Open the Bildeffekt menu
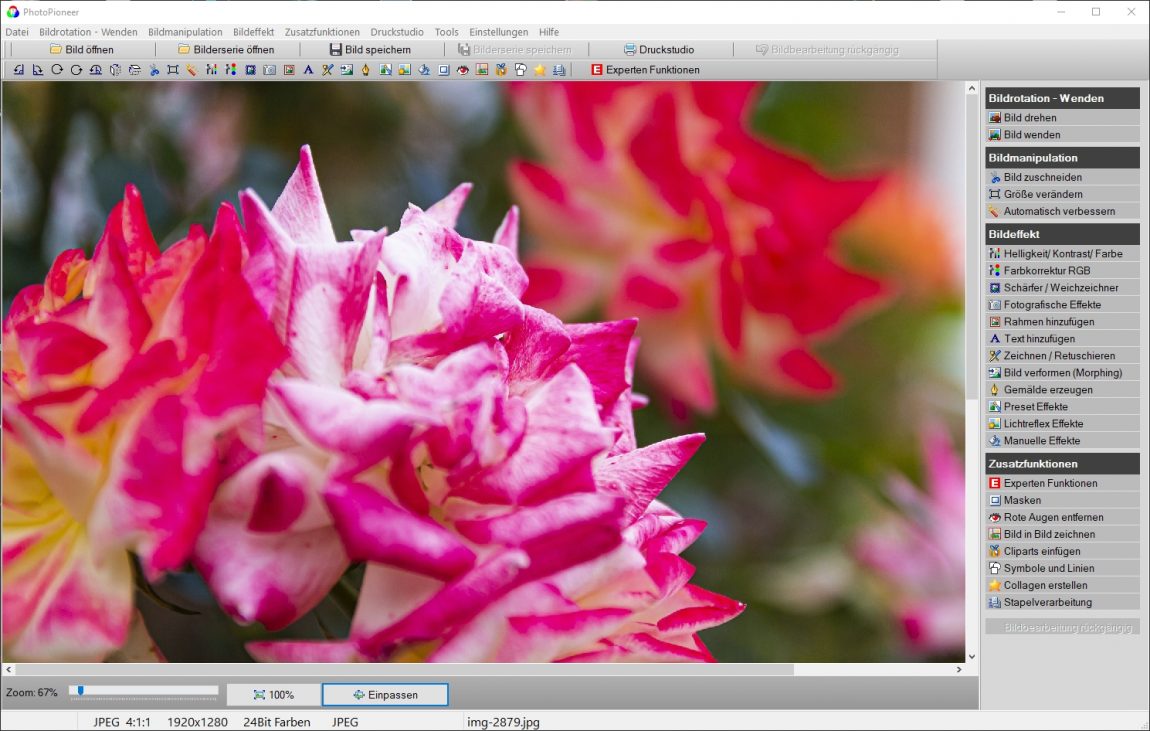1150x731 pixels. tap(253, 32)
